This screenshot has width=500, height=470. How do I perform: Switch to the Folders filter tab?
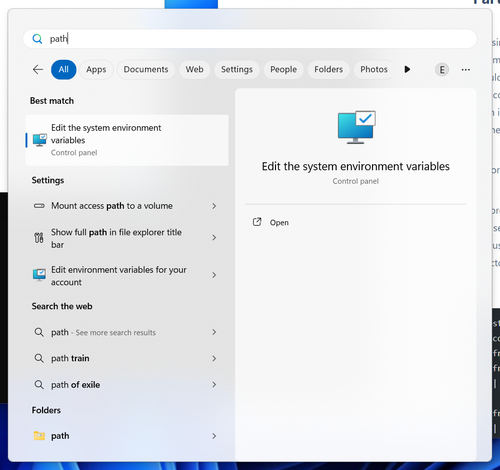329,69
